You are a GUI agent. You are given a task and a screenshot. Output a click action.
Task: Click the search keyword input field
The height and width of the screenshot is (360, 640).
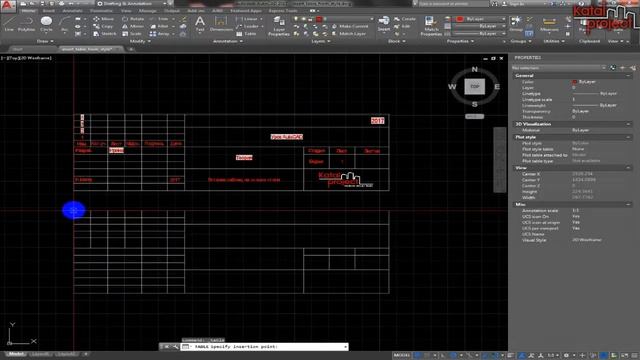click(452, 3)
